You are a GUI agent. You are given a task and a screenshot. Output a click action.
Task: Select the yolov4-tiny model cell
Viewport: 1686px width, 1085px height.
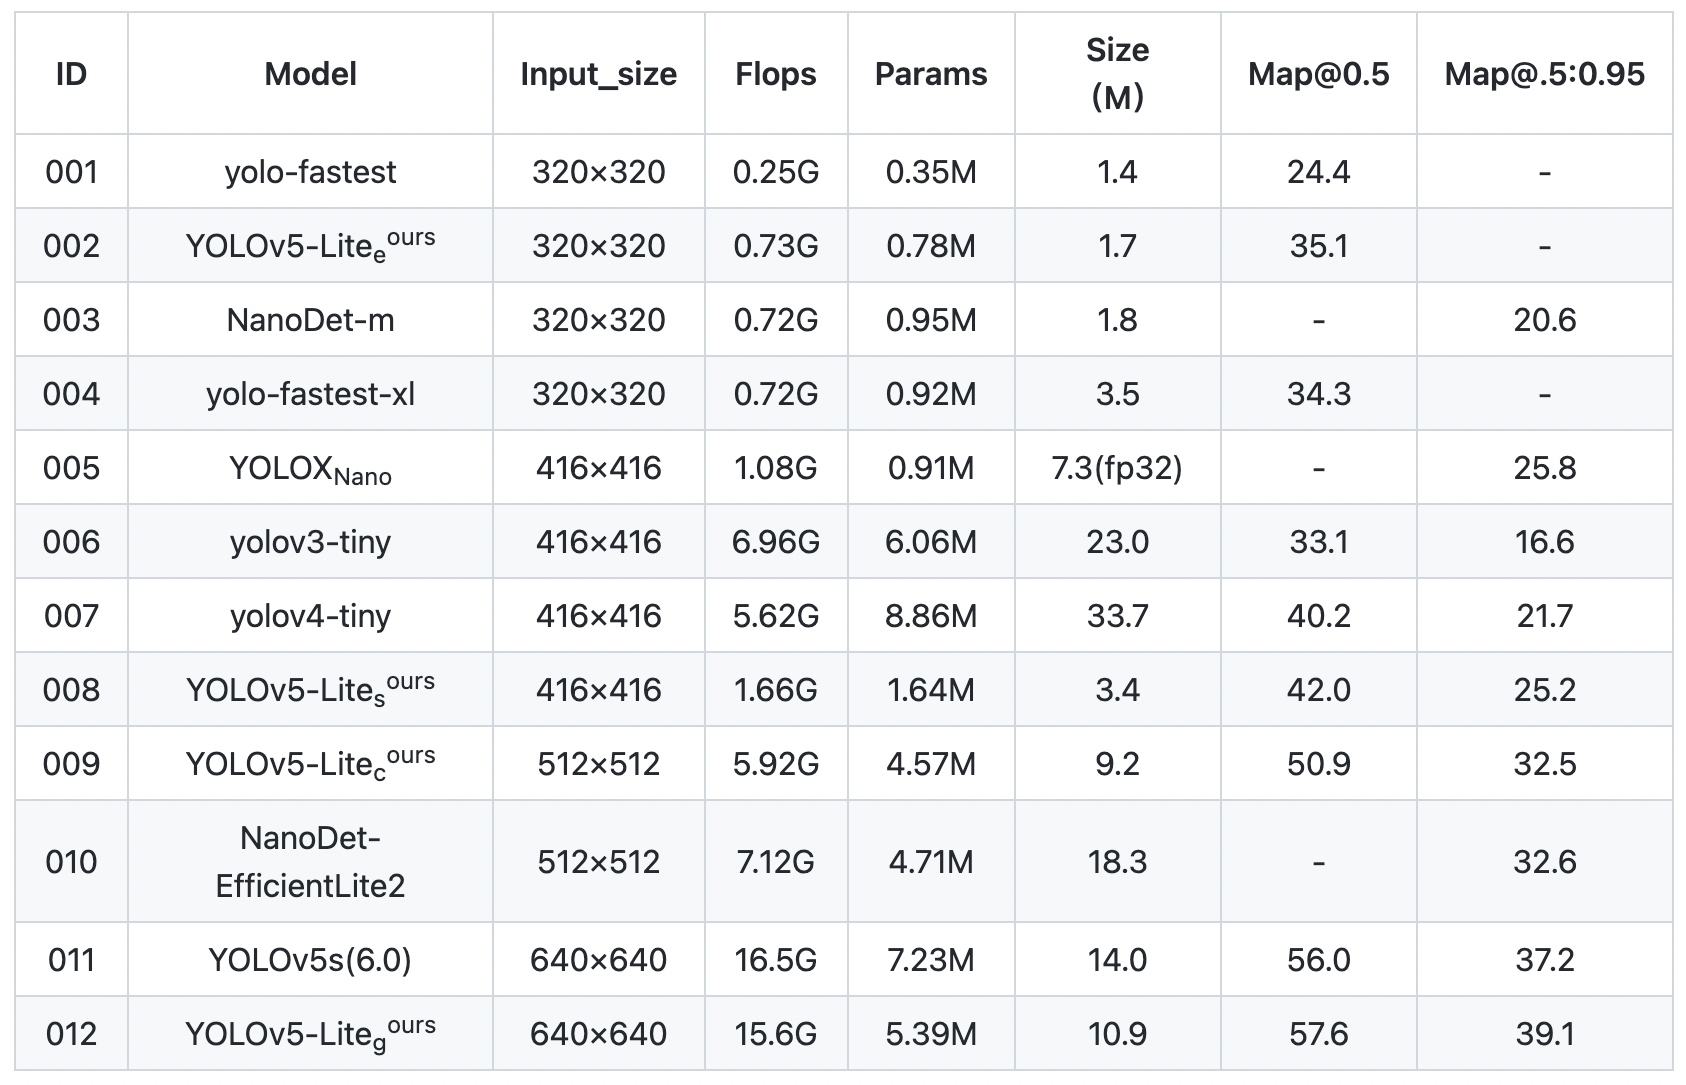pyautogui.click(x=310, y=616)
